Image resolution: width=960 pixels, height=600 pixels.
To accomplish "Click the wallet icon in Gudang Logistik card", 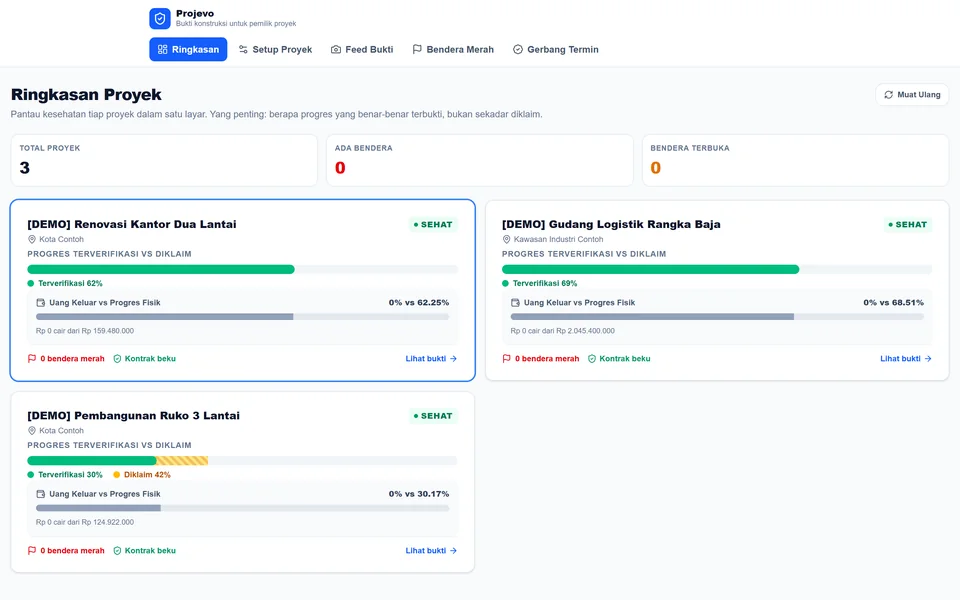I will pos(515,302).
